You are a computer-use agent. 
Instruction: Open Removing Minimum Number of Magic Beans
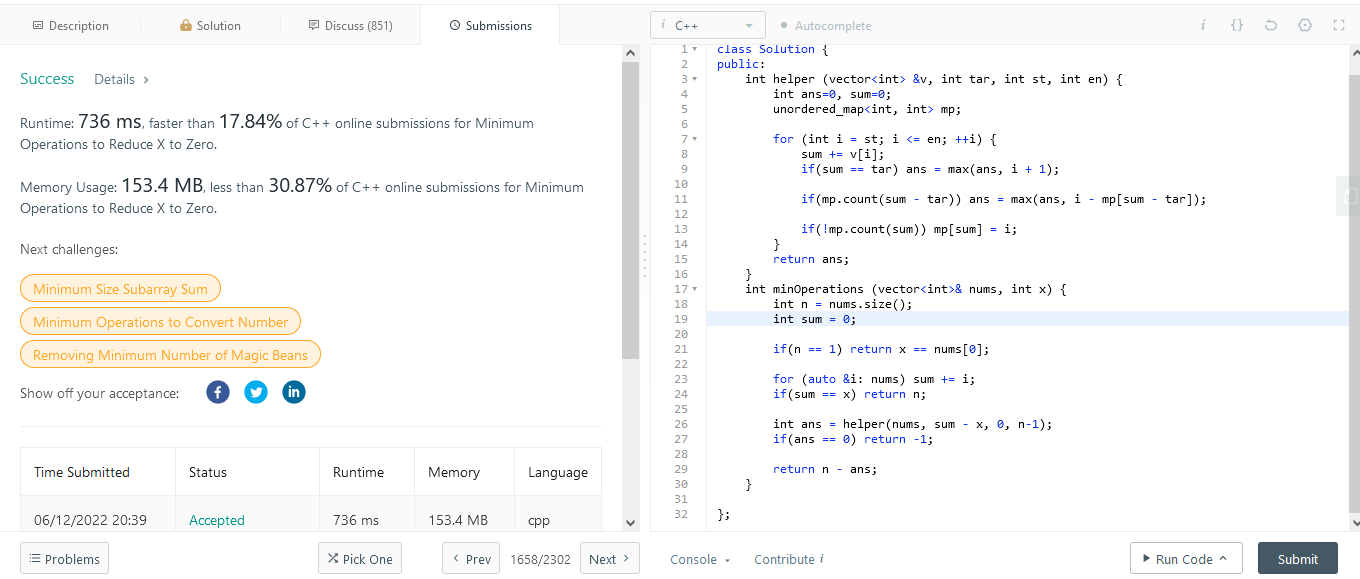click(170, 355)
